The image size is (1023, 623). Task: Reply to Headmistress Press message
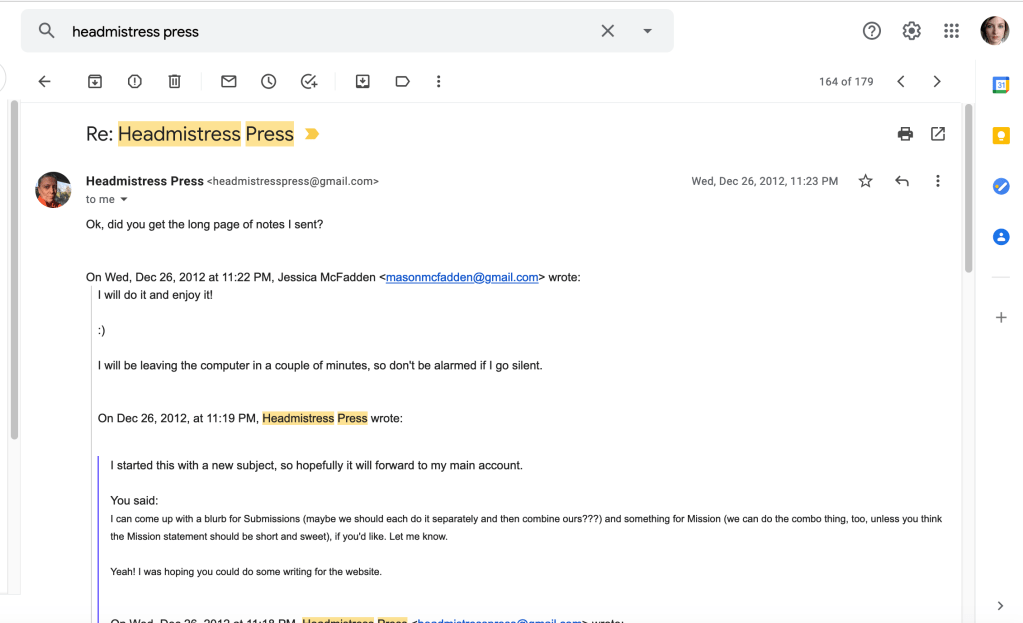(x=902, y=181)
